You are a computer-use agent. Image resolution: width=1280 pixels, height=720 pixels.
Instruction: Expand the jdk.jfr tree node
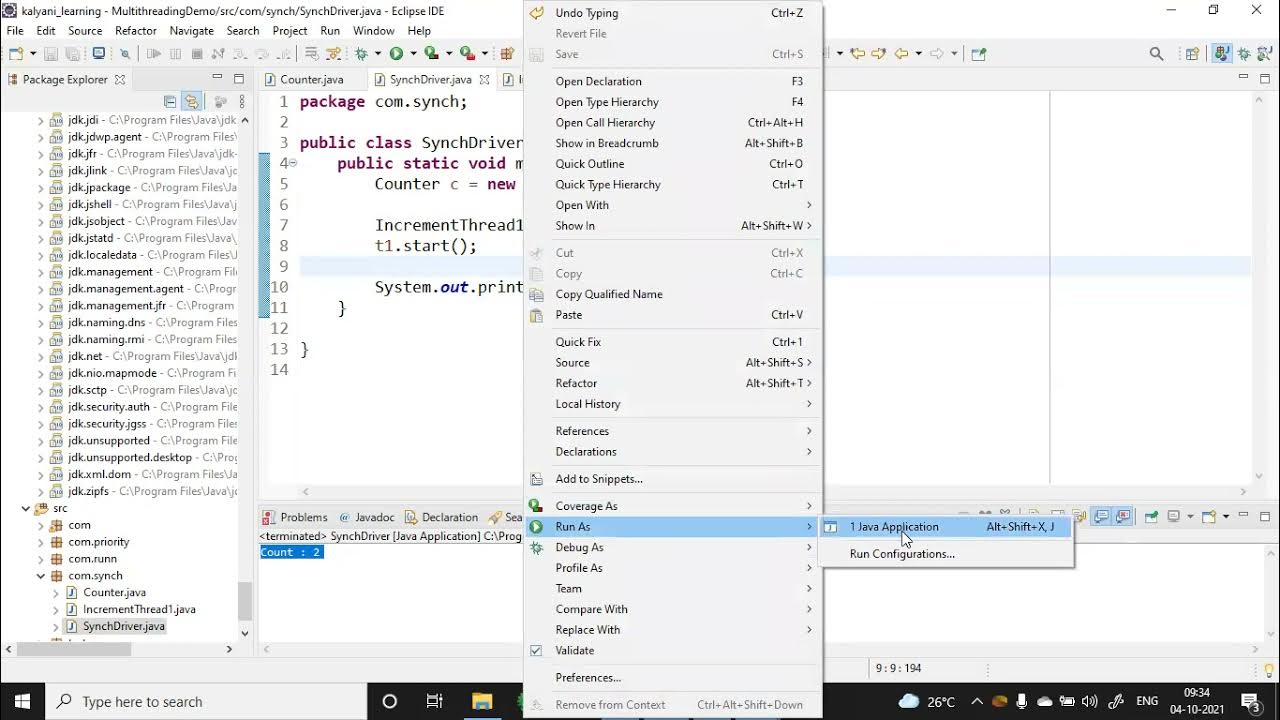point(41,154)
